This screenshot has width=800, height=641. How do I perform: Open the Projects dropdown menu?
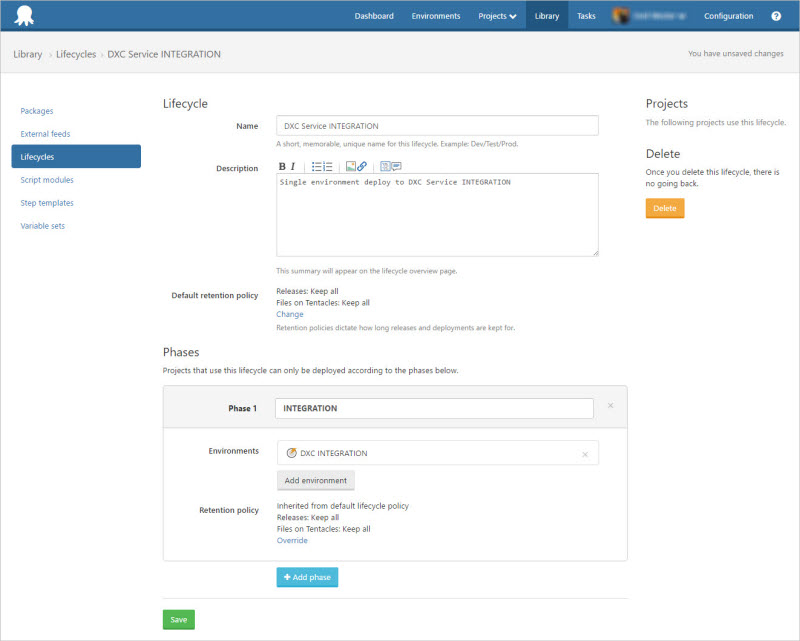click(x=497, y=16)
